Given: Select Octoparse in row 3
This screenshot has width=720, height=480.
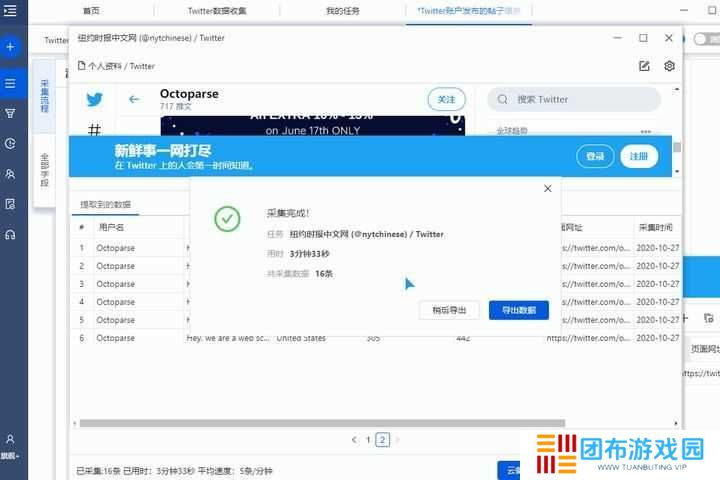Looking at the screenshot, I should point(116,284).
